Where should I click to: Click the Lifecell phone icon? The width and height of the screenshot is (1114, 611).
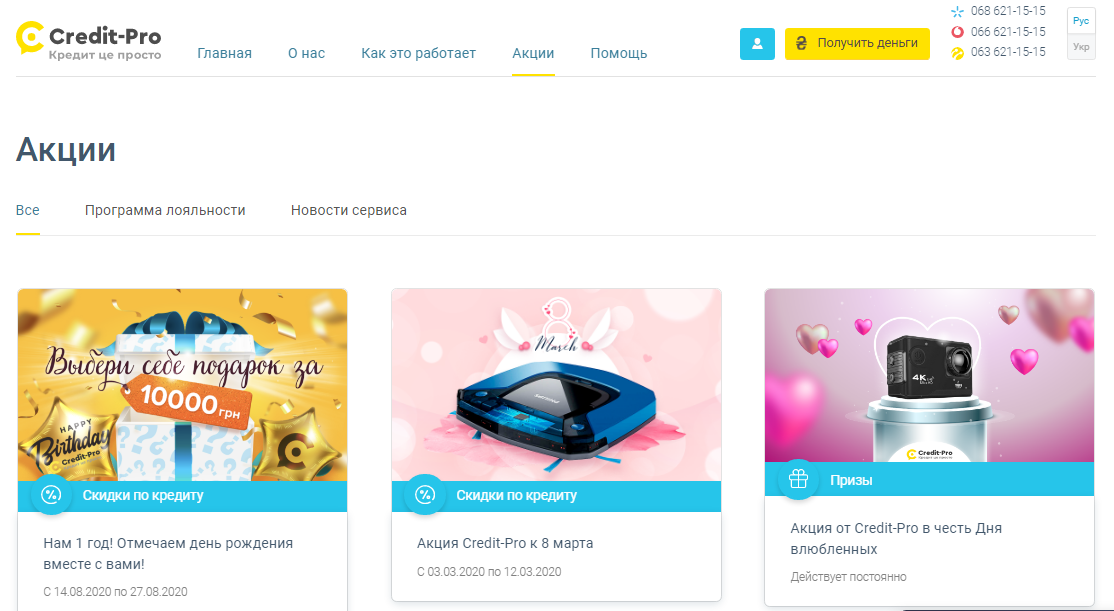(x=958, y=53)
